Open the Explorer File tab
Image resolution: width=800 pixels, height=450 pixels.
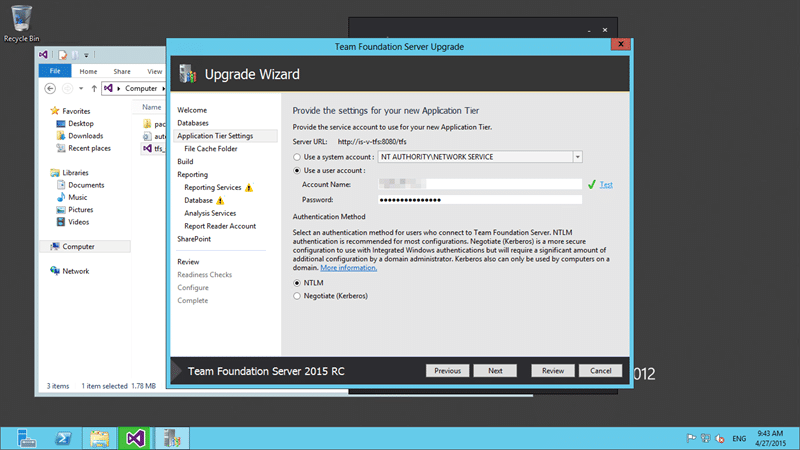[x=55, y=71]
